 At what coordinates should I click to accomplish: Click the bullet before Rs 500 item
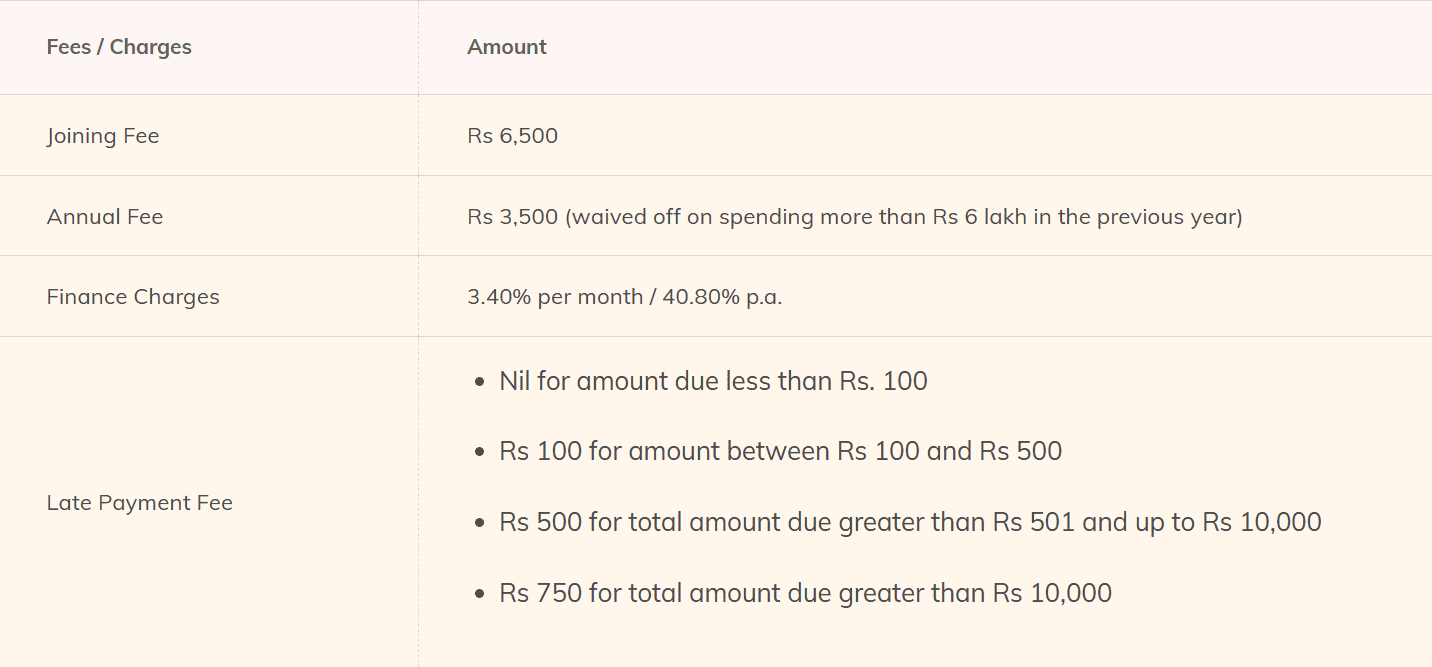480,523
